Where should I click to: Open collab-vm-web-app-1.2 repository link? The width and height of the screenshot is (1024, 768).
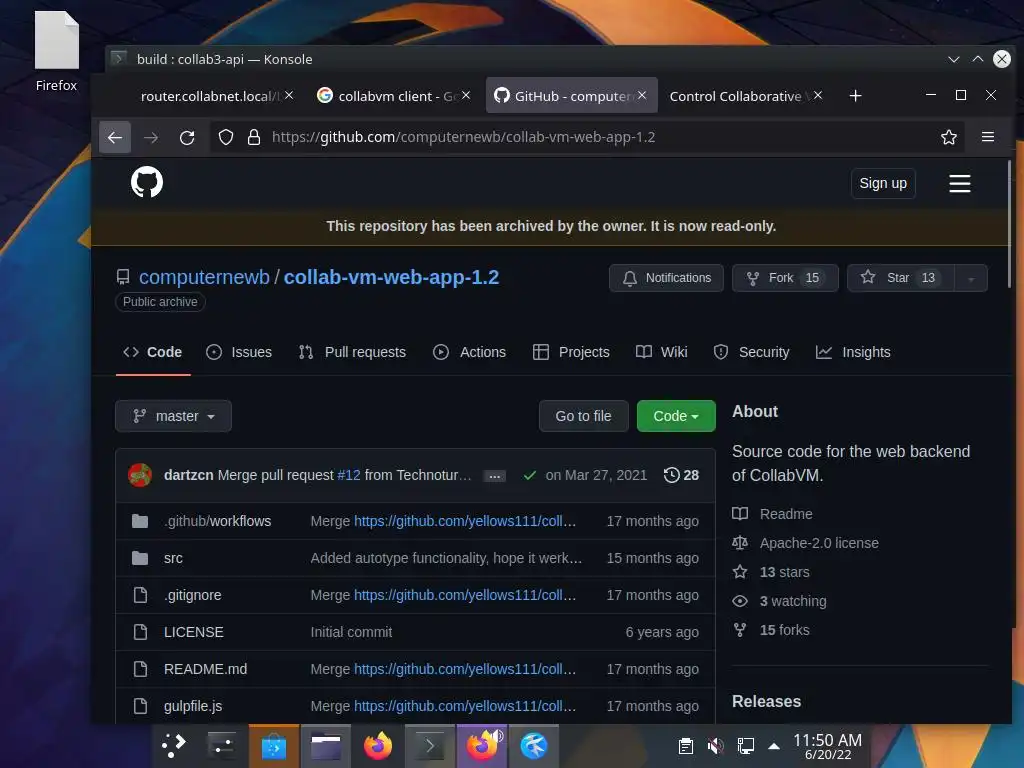391,277
